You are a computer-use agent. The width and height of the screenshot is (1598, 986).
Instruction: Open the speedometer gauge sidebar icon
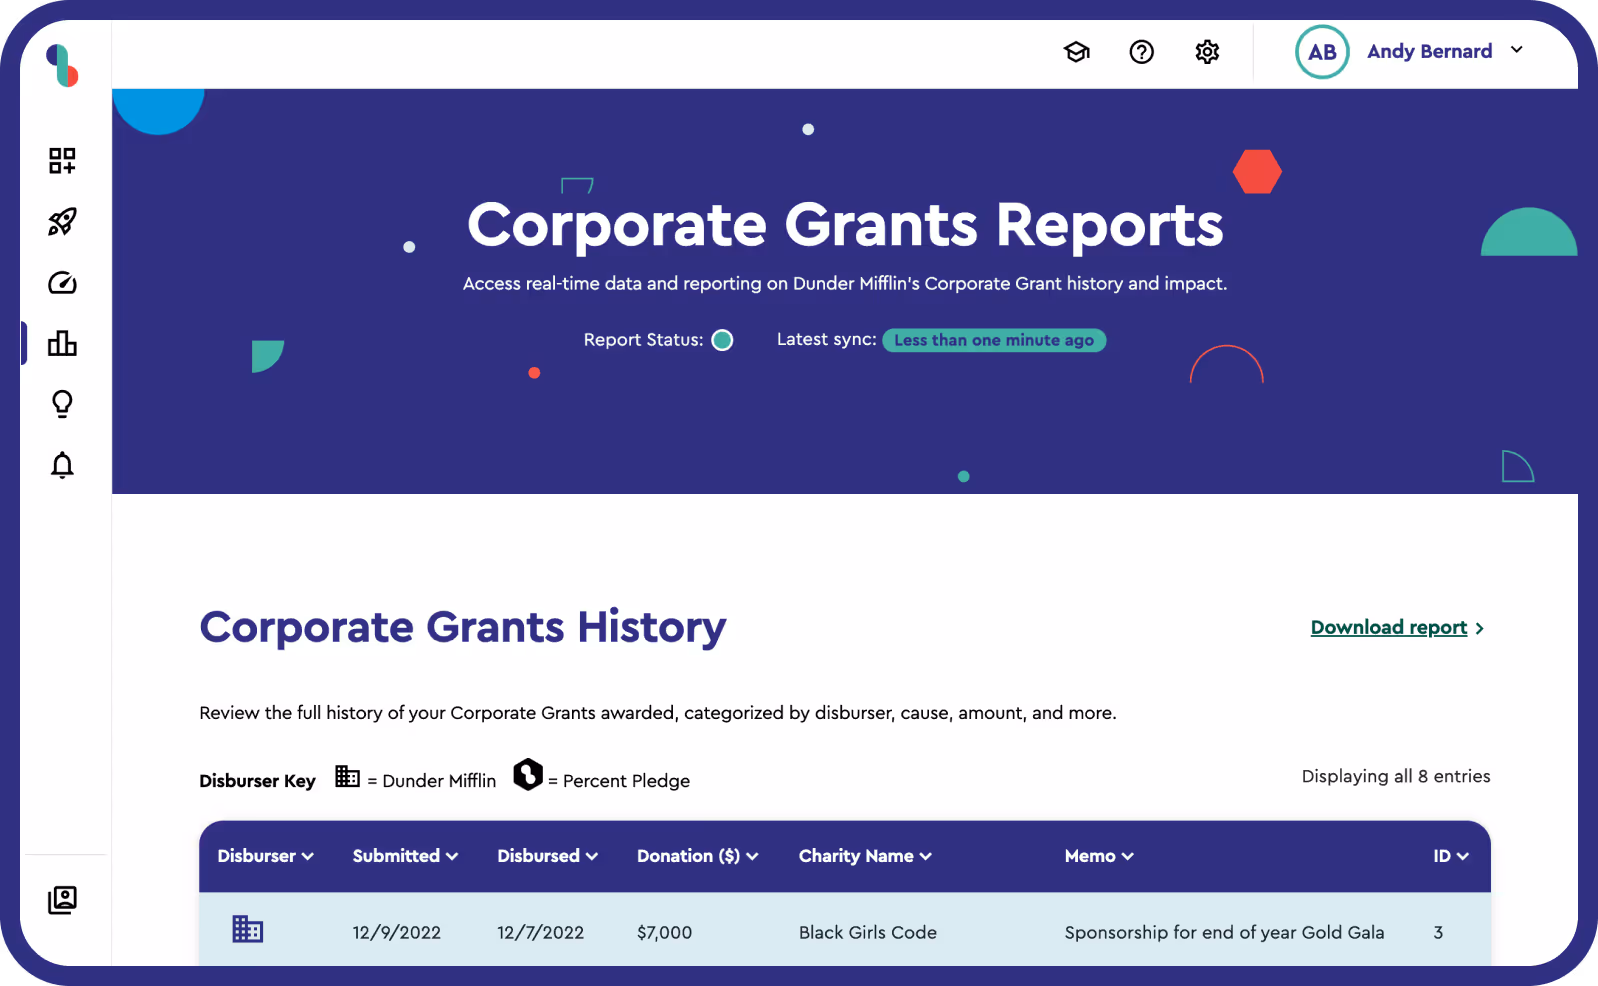click(62, 283)
